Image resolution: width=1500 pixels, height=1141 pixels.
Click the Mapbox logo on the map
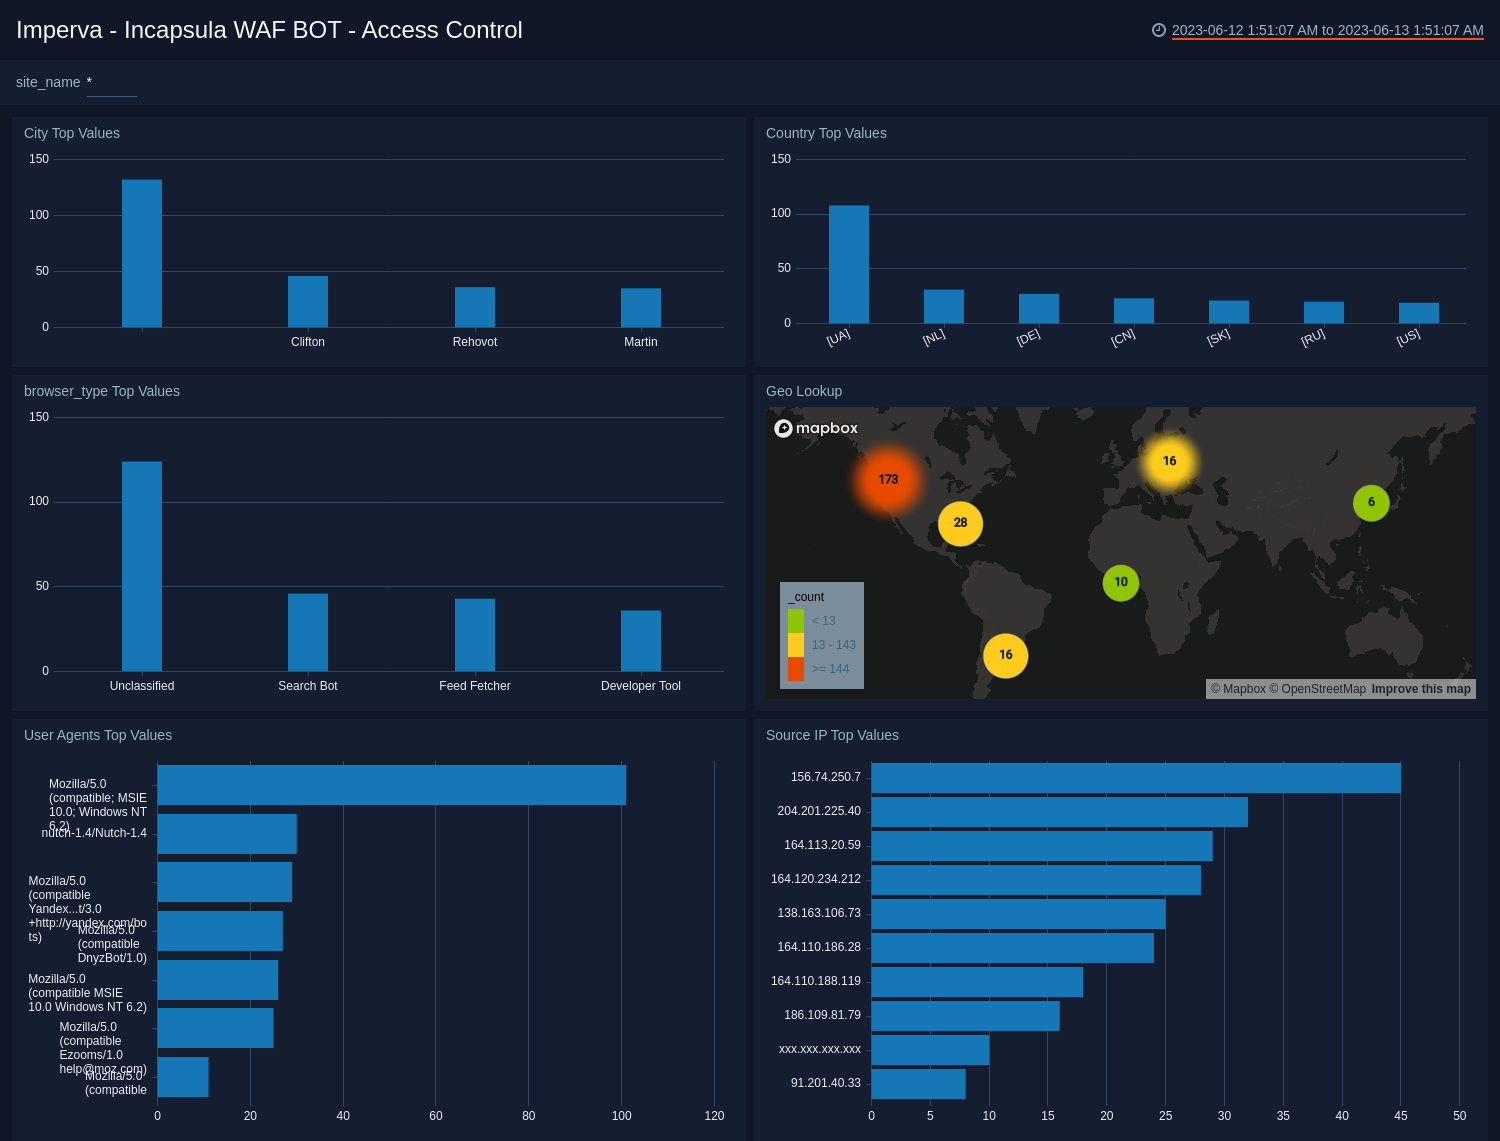(x=817, y=428)
